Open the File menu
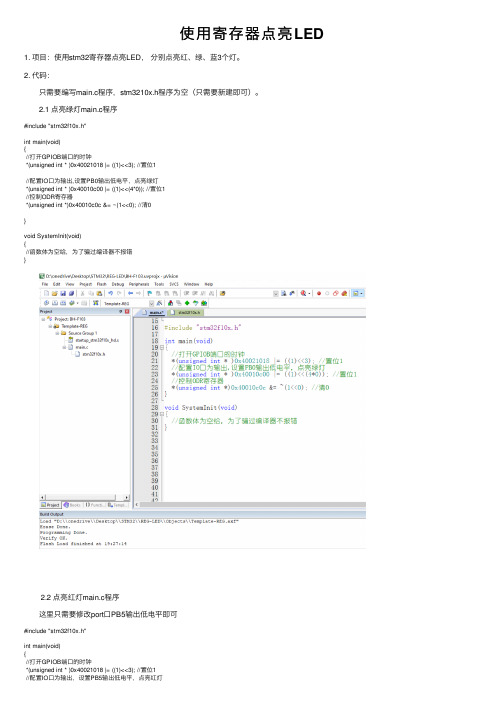This screenshot has height=713, width=504. [45, 284]
